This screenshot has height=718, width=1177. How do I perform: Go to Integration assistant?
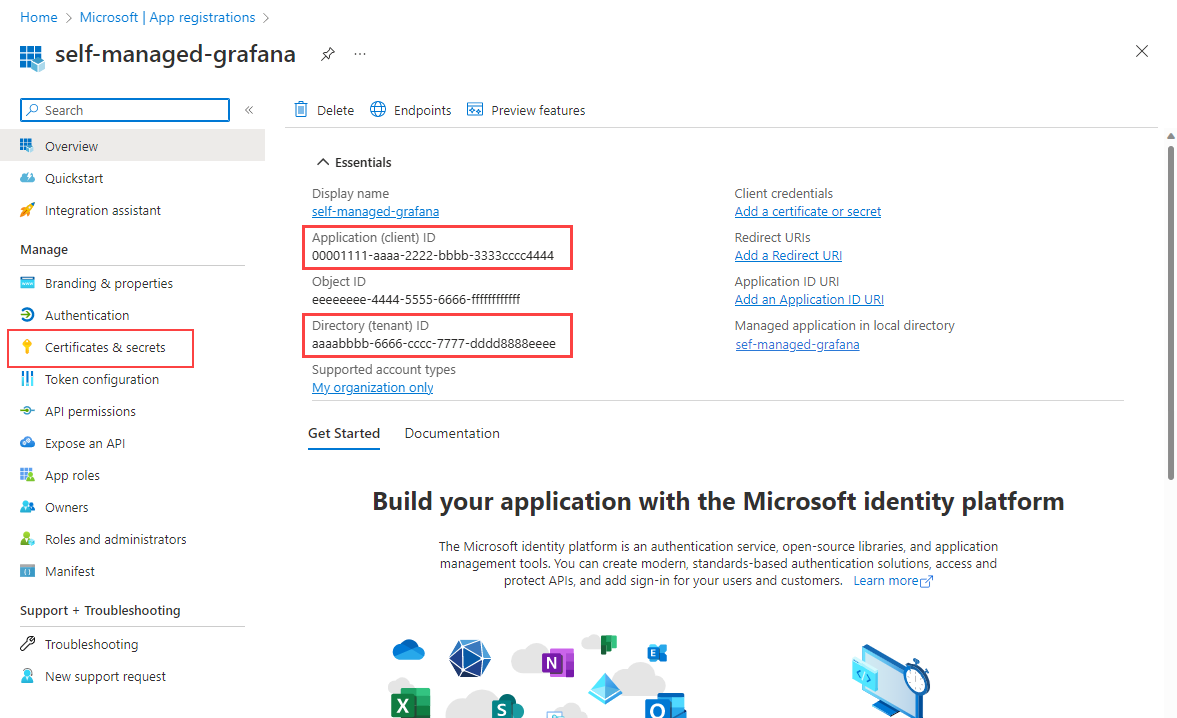coord(103,210)
